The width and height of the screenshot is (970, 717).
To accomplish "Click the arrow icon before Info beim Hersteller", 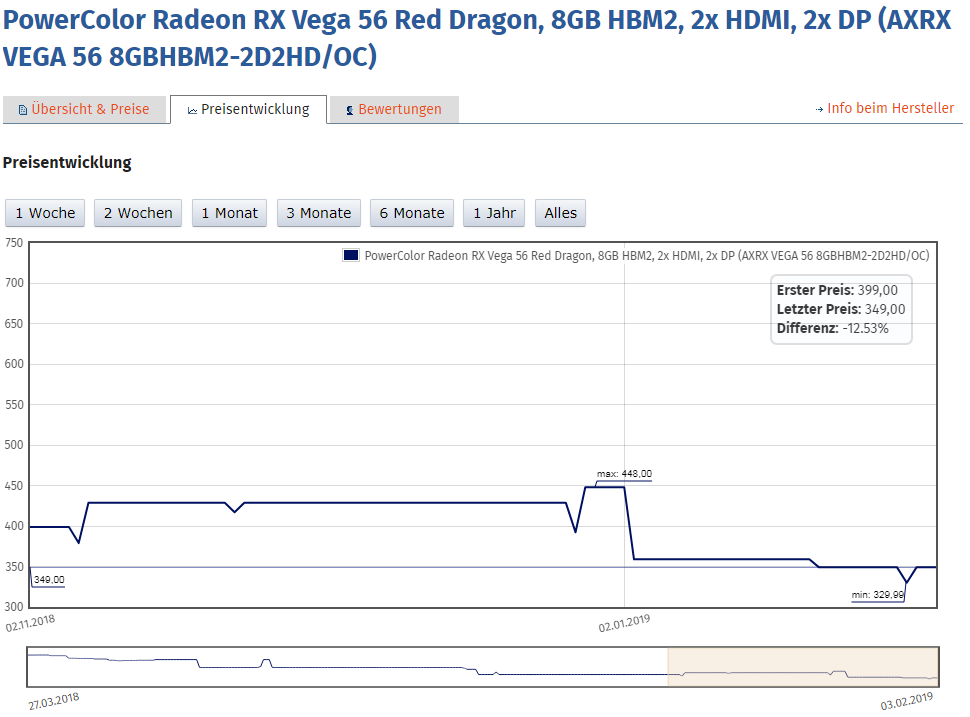I will [820, 109].
